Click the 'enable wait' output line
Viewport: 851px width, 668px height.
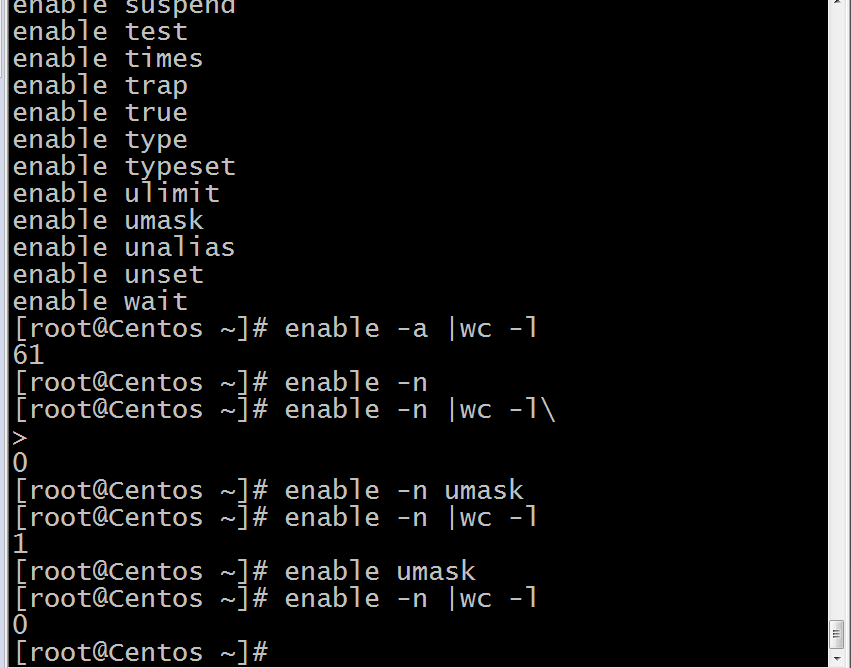[100, 301]
